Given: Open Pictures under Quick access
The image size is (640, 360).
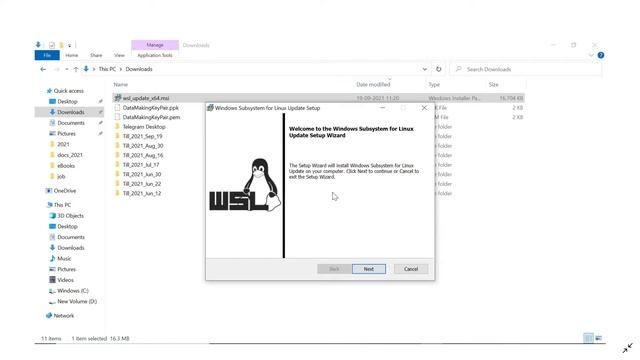Looking at the screenshot, I should (66, 133).
